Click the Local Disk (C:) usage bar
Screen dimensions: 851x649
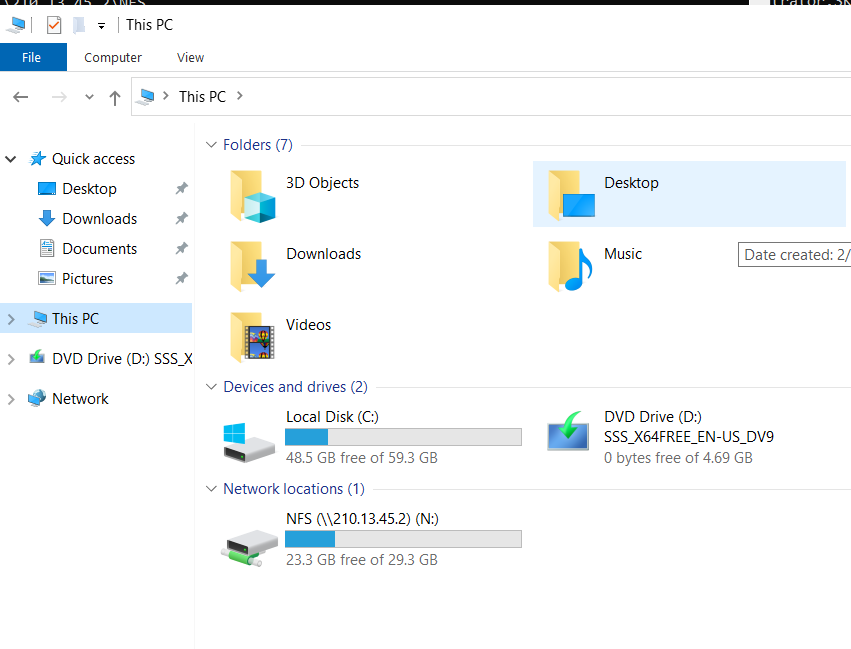tap(403, 437)
